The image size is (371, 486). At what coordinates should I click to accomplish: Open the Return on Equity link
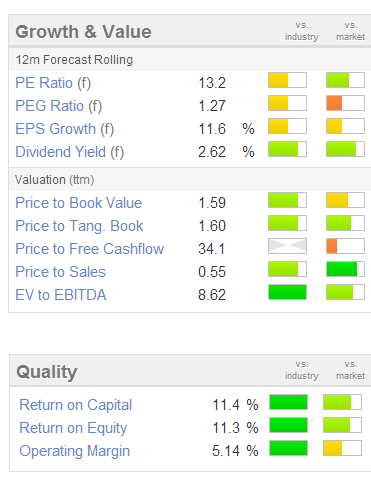pyautogui.click(x=73, y=428)
